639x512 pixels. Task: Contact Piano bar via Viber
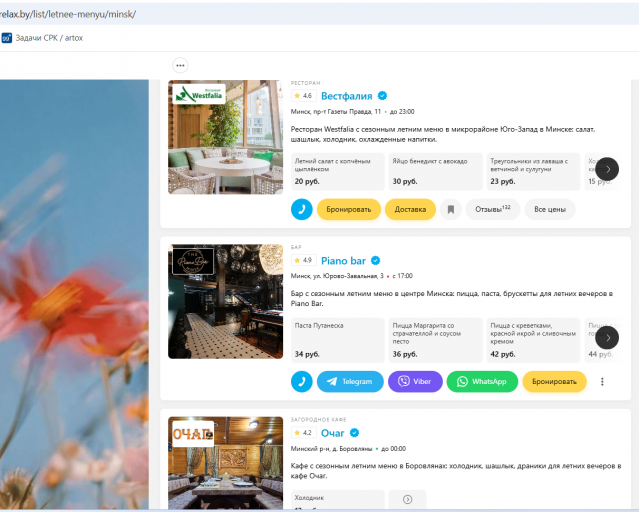point(415,382)
